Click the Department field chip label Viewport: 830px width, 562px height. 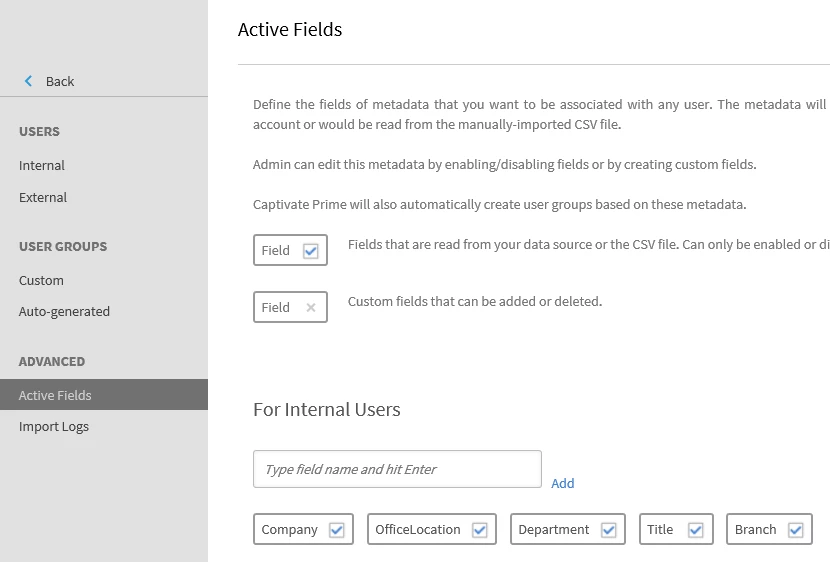pyautogui.click(x=554, y=530)
